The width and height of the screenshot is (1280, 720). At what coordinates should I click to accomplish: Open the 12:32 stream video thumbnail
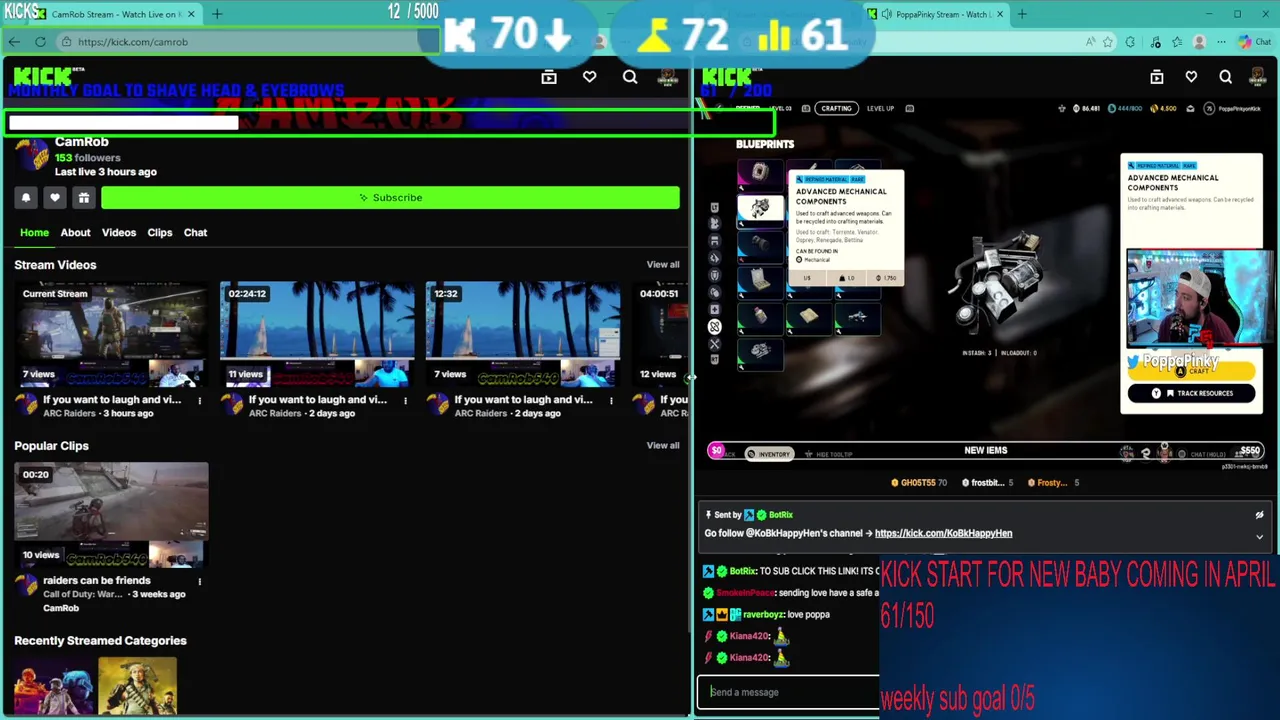coord(523,335)
